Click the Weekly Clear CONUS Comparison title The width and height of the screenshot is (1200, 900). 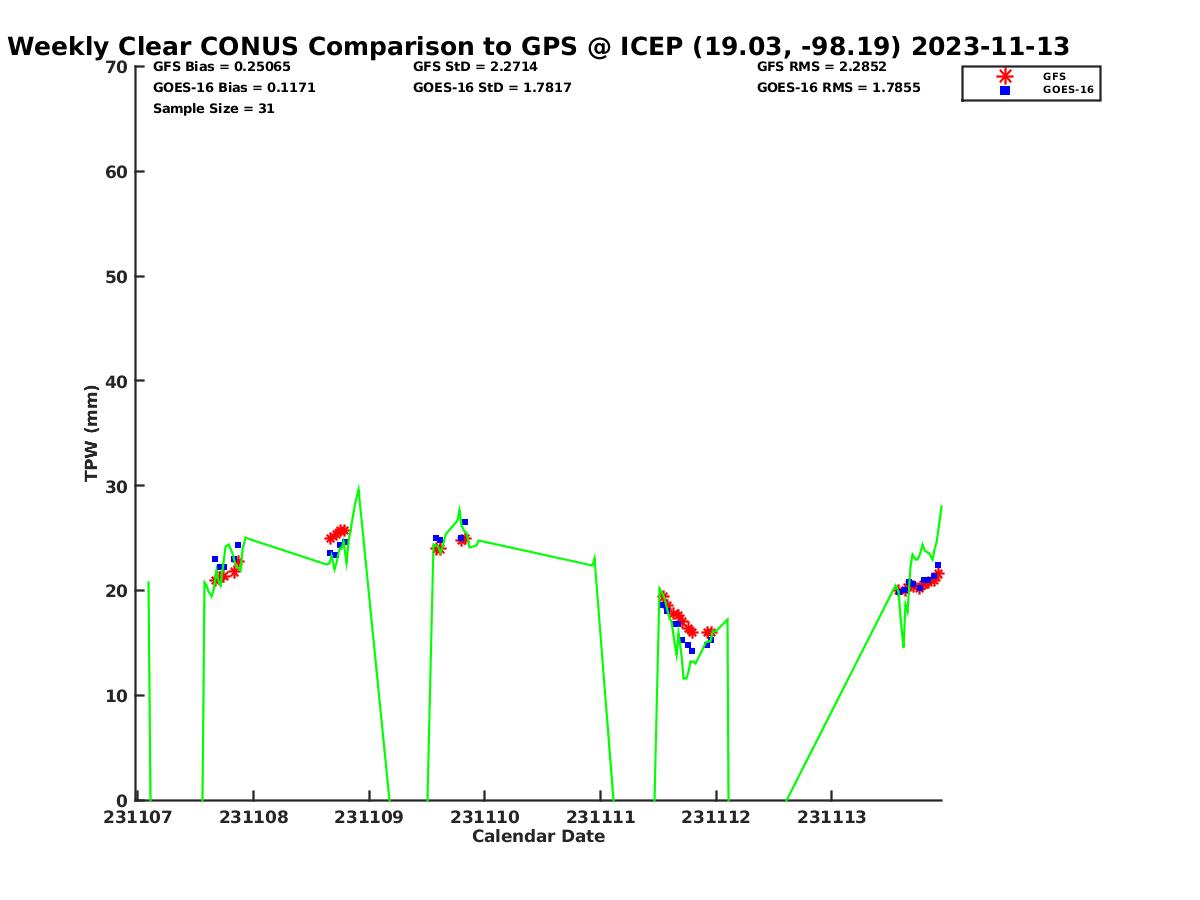(x=538, y=46)
